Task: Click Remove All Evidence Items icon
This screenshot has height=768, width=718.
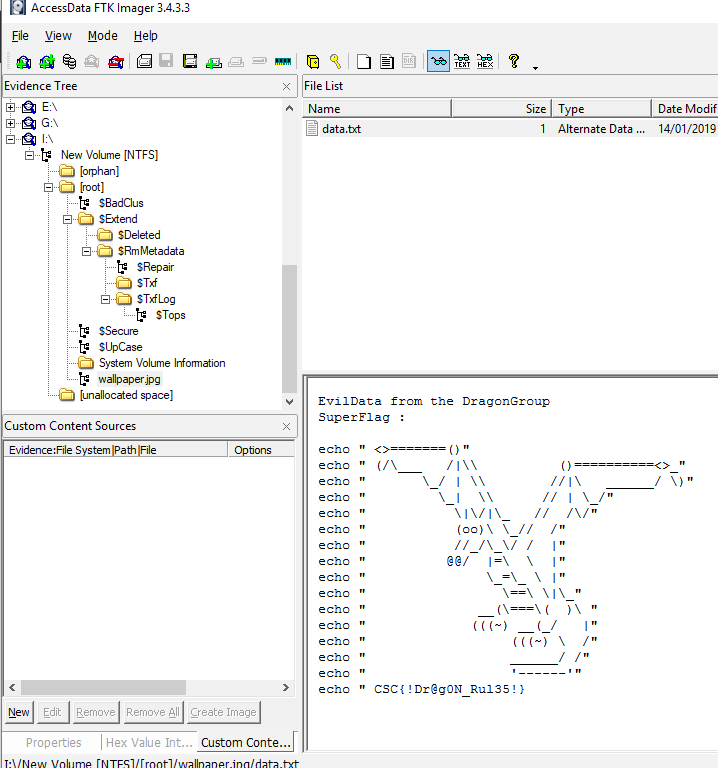Action: [x=116, y=62]
